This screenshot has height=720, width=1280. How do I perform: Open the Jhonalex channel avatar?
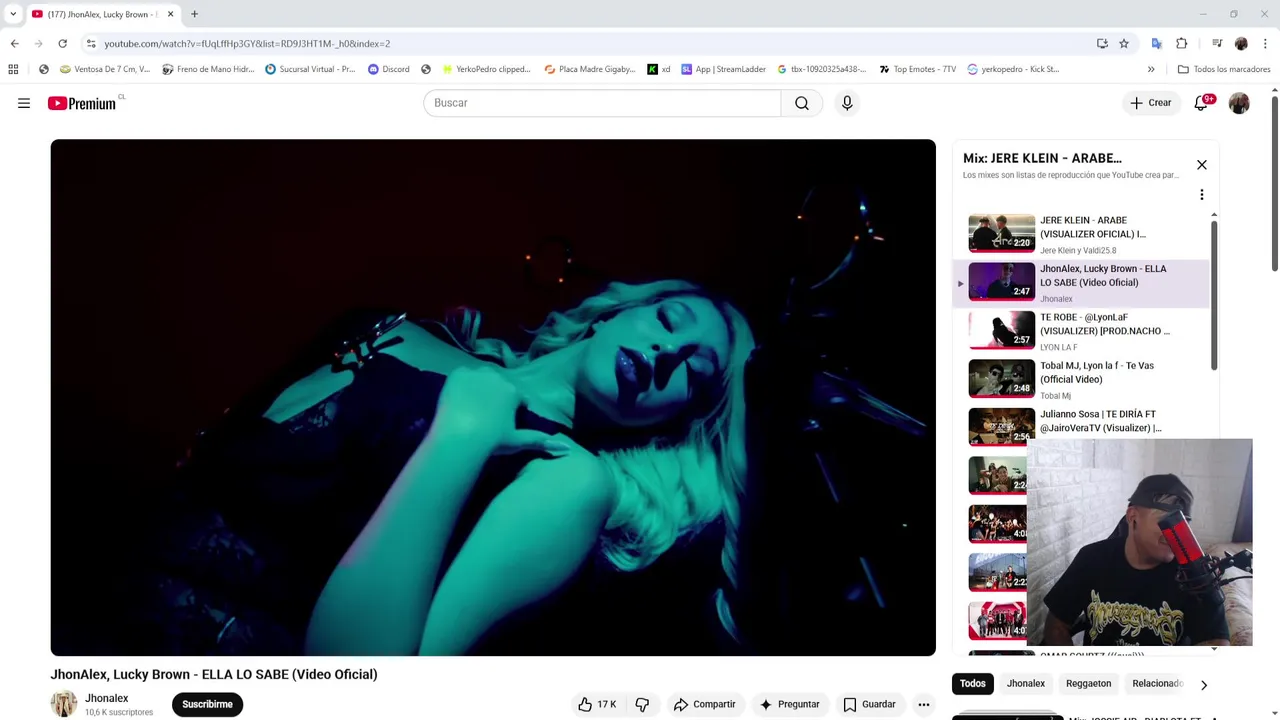coord(64,704)
